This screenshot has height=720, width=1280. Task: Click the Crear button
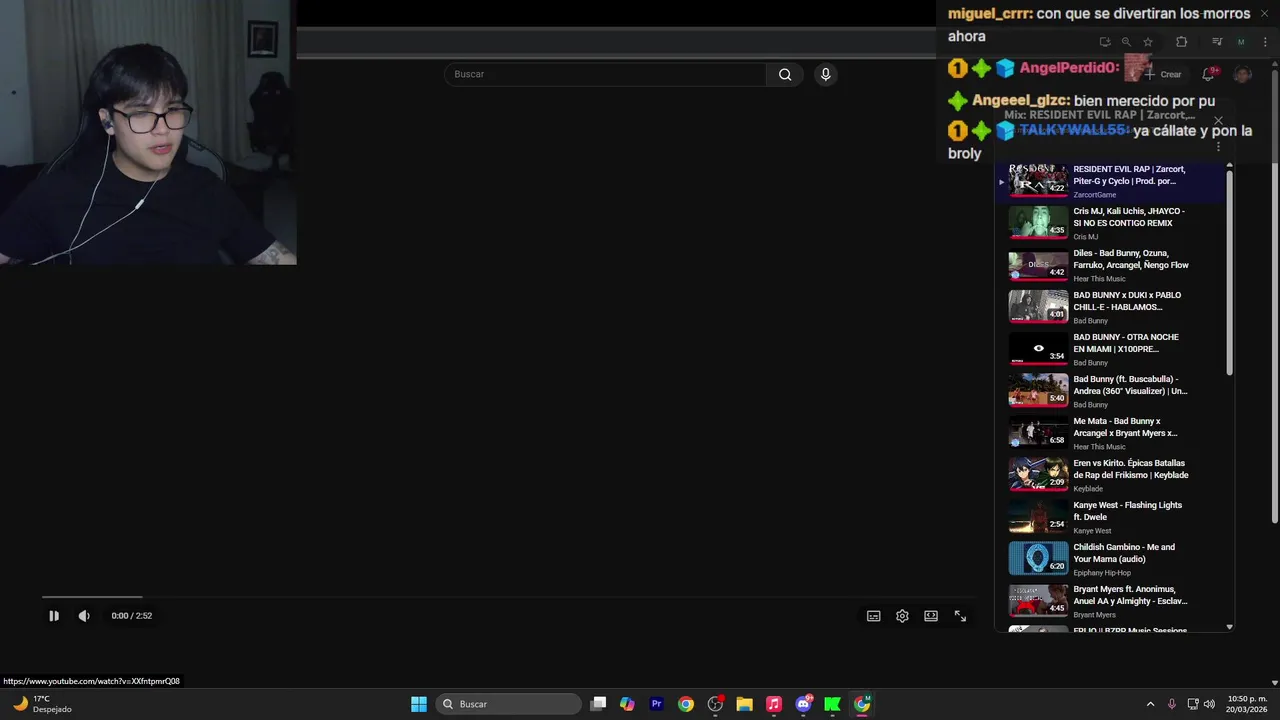coord(1163,74)
